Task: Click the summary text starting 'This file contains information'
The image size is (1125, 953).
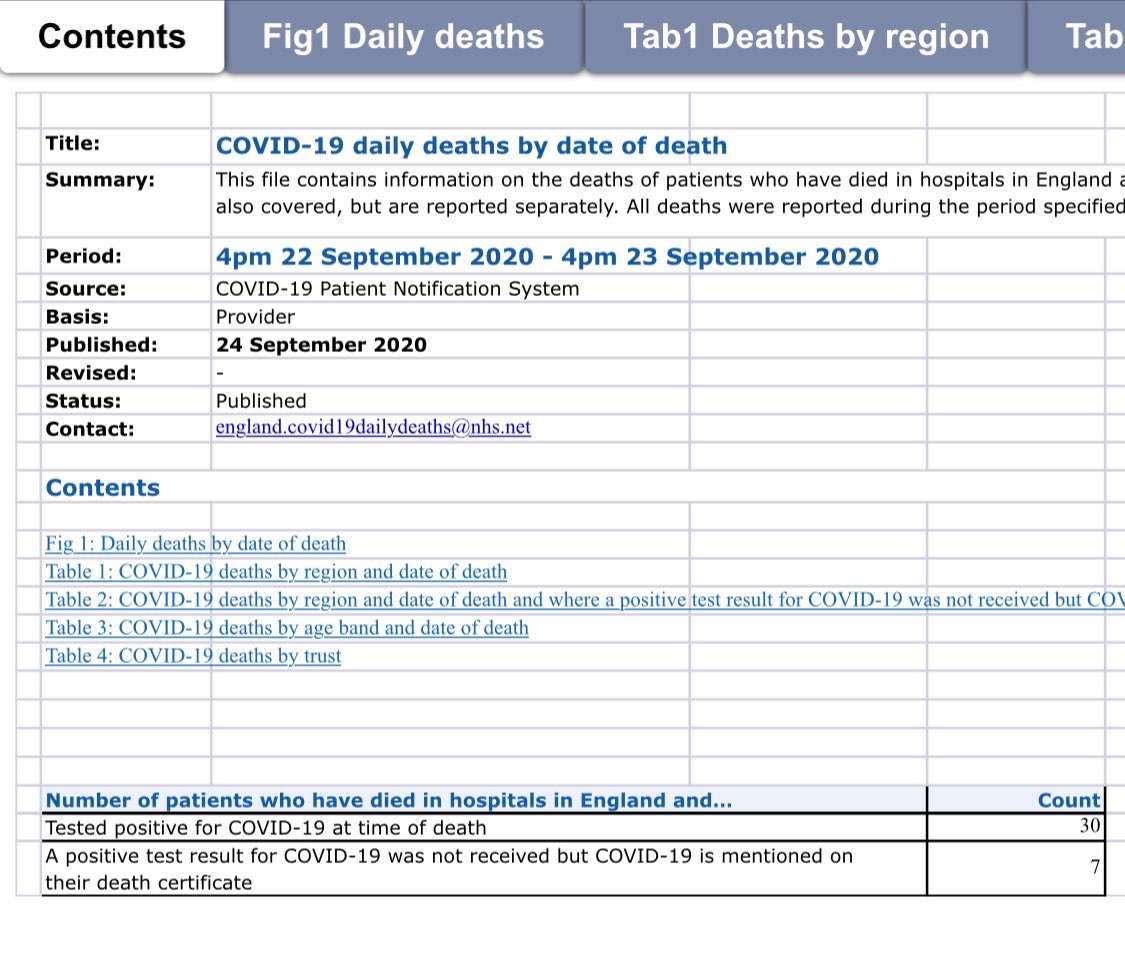Action: [x=668, y=193]
